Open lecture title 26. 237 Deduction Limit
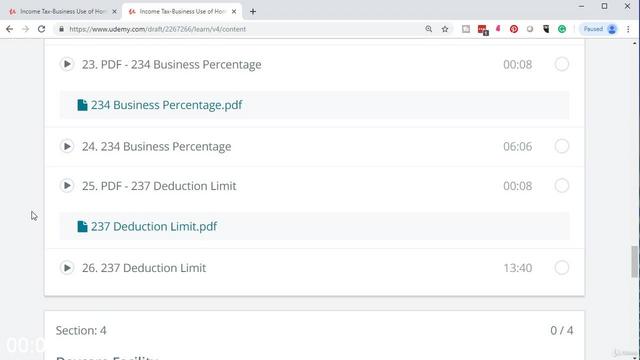 144,268
